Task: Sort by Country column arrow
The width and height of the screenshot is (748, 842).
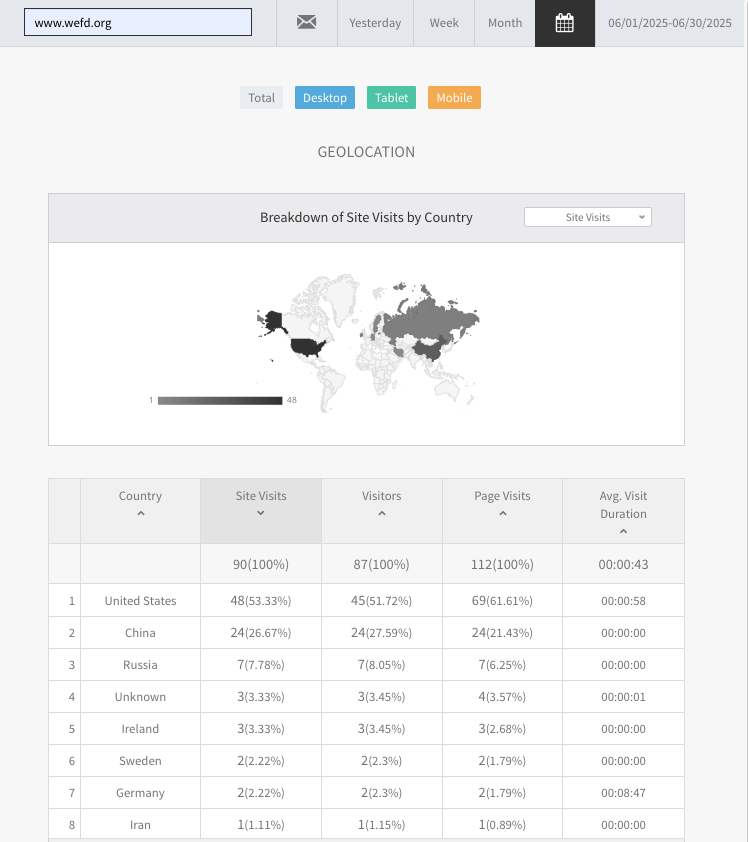Action: pos(140,514)
